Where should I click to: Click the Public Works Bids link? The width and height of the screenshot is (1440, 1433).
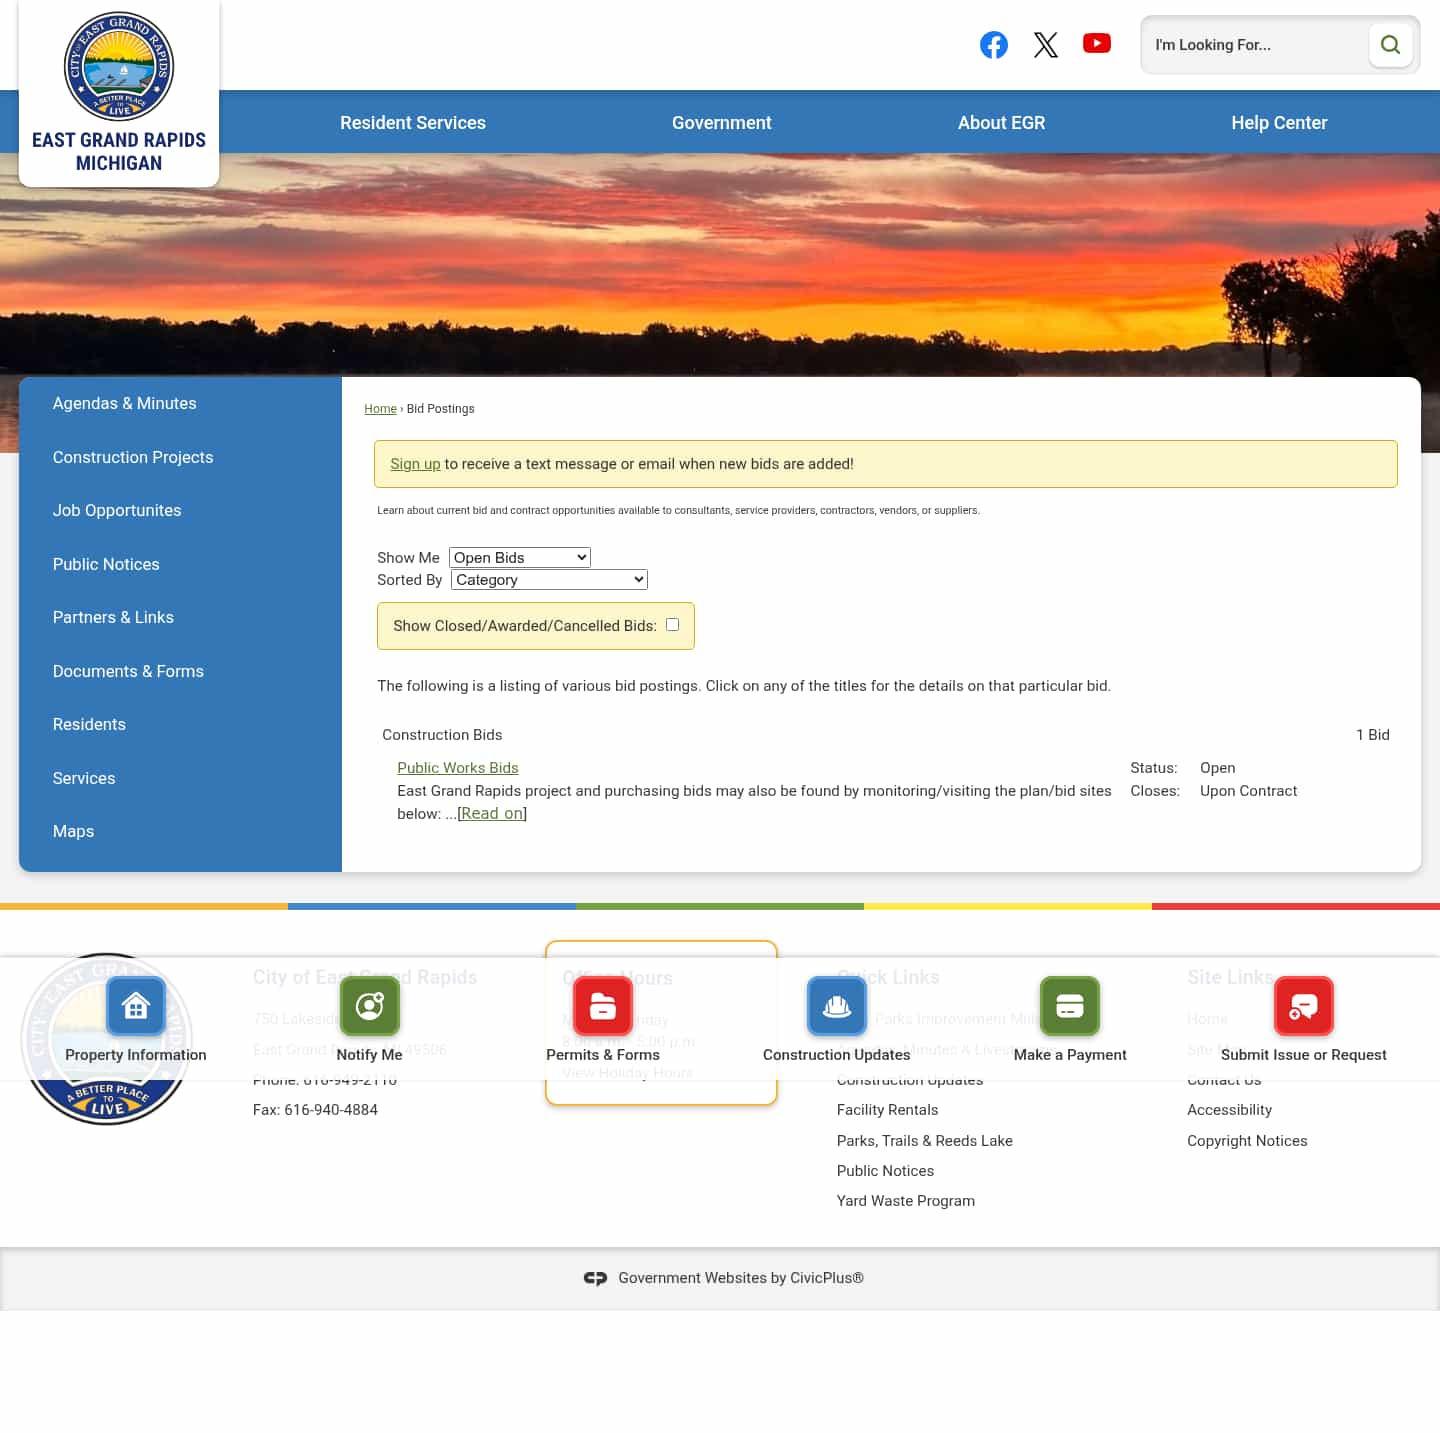[457, 767]
